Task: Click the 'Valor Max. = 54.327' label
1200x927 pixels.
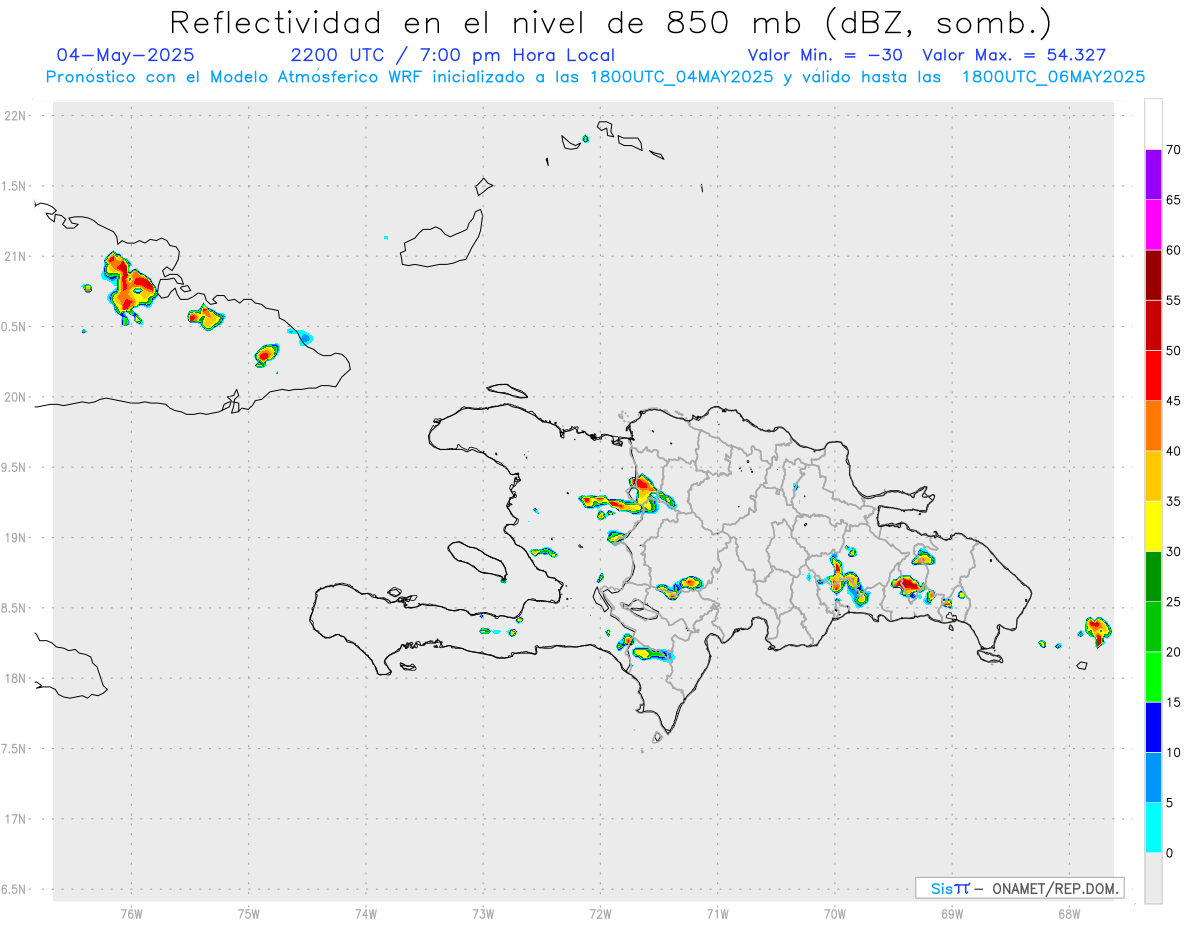Action: 1014,55
